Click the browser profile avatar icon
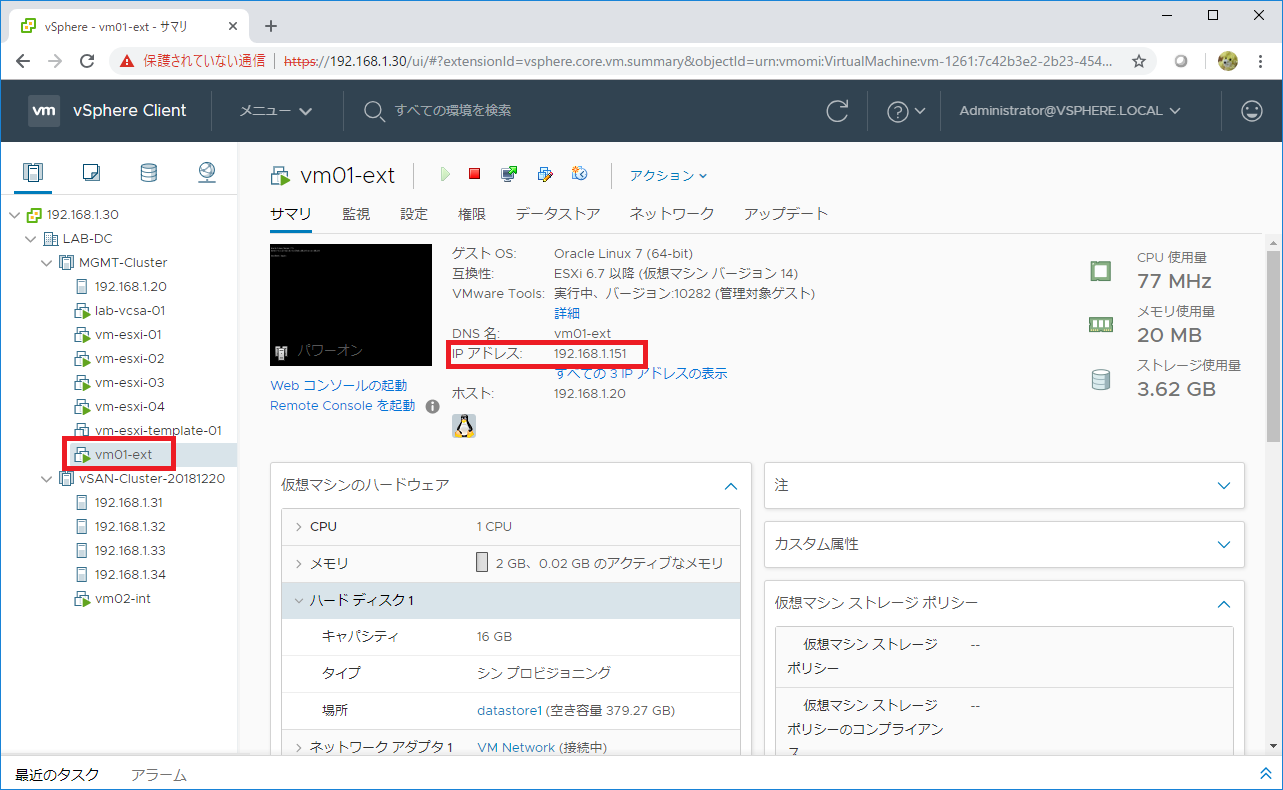The width and height of the screenshot is (1283, 790). [1228, 61]
